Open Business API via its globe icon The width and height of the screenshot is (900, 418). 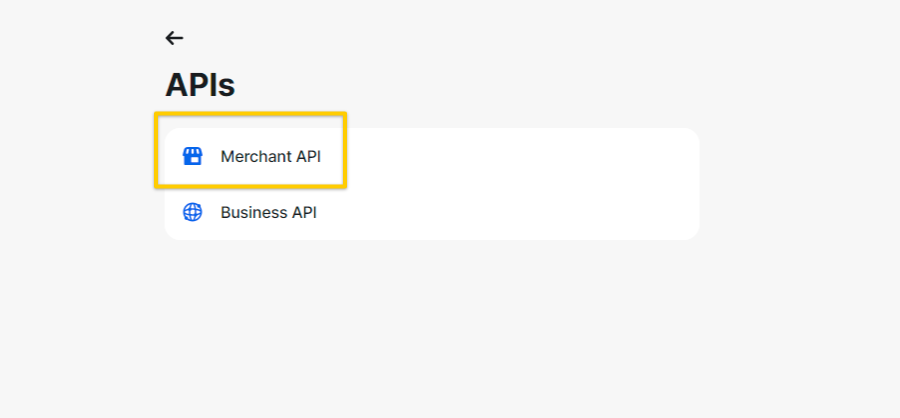192,212
